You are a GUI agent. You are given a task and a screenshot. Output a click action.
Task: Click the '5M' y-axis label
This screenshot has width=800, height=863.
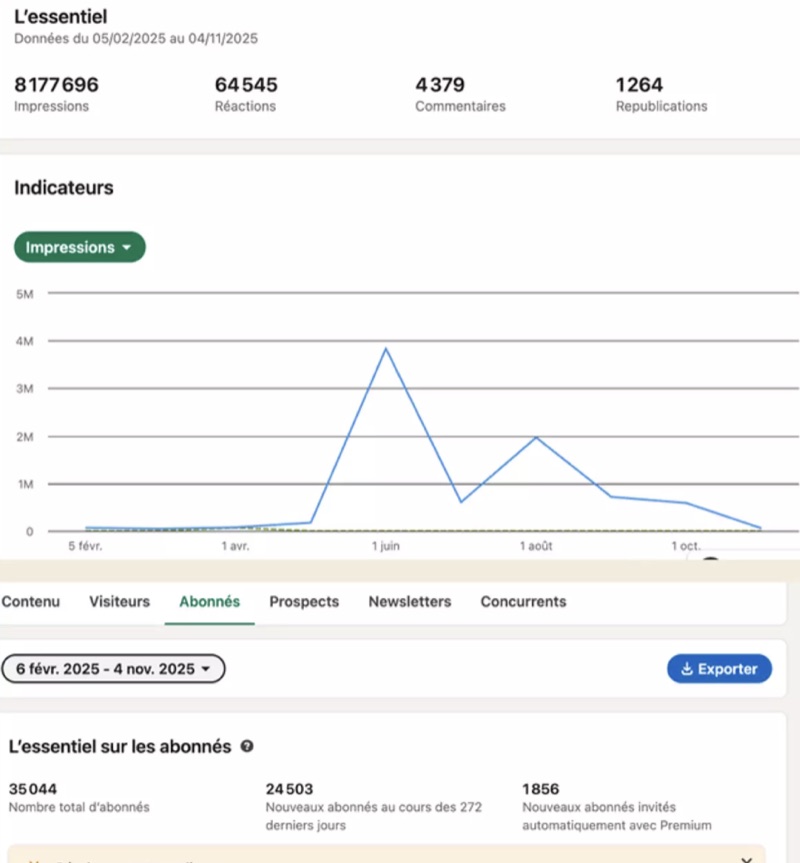click(x=25, y=294)
